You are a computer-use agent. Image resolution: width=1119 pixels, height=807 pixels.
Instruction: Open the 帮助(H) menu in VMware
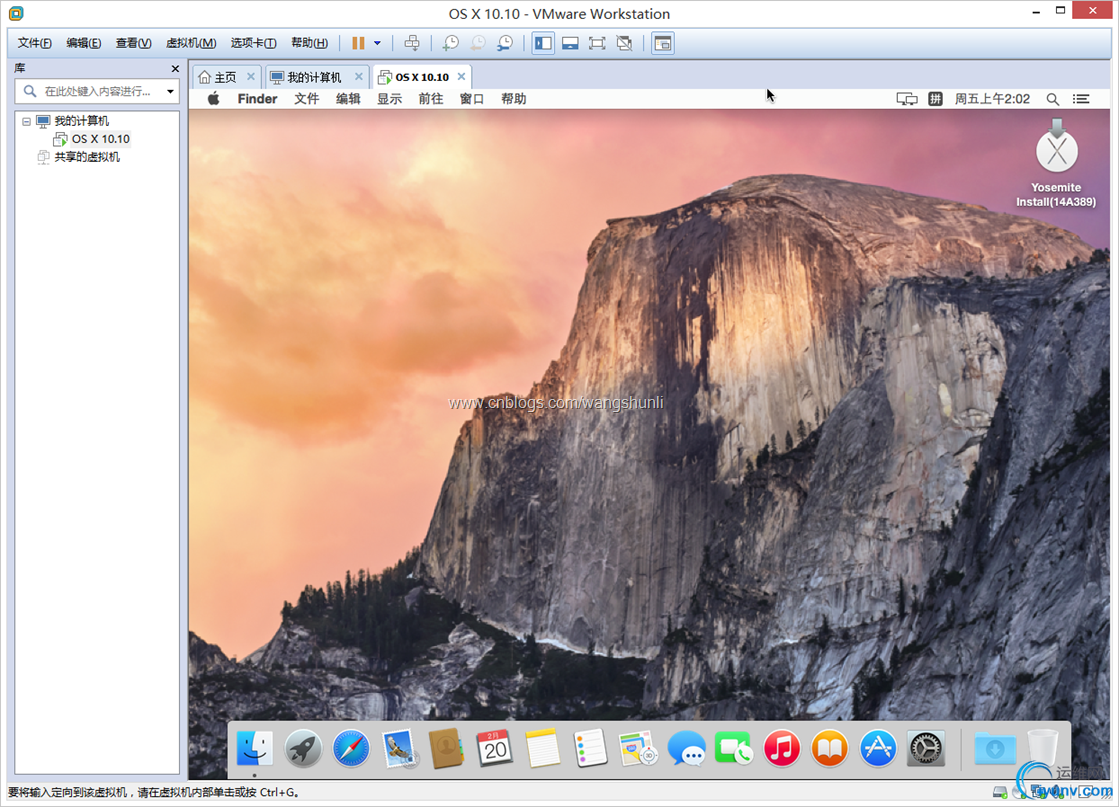tap(309, 43)
